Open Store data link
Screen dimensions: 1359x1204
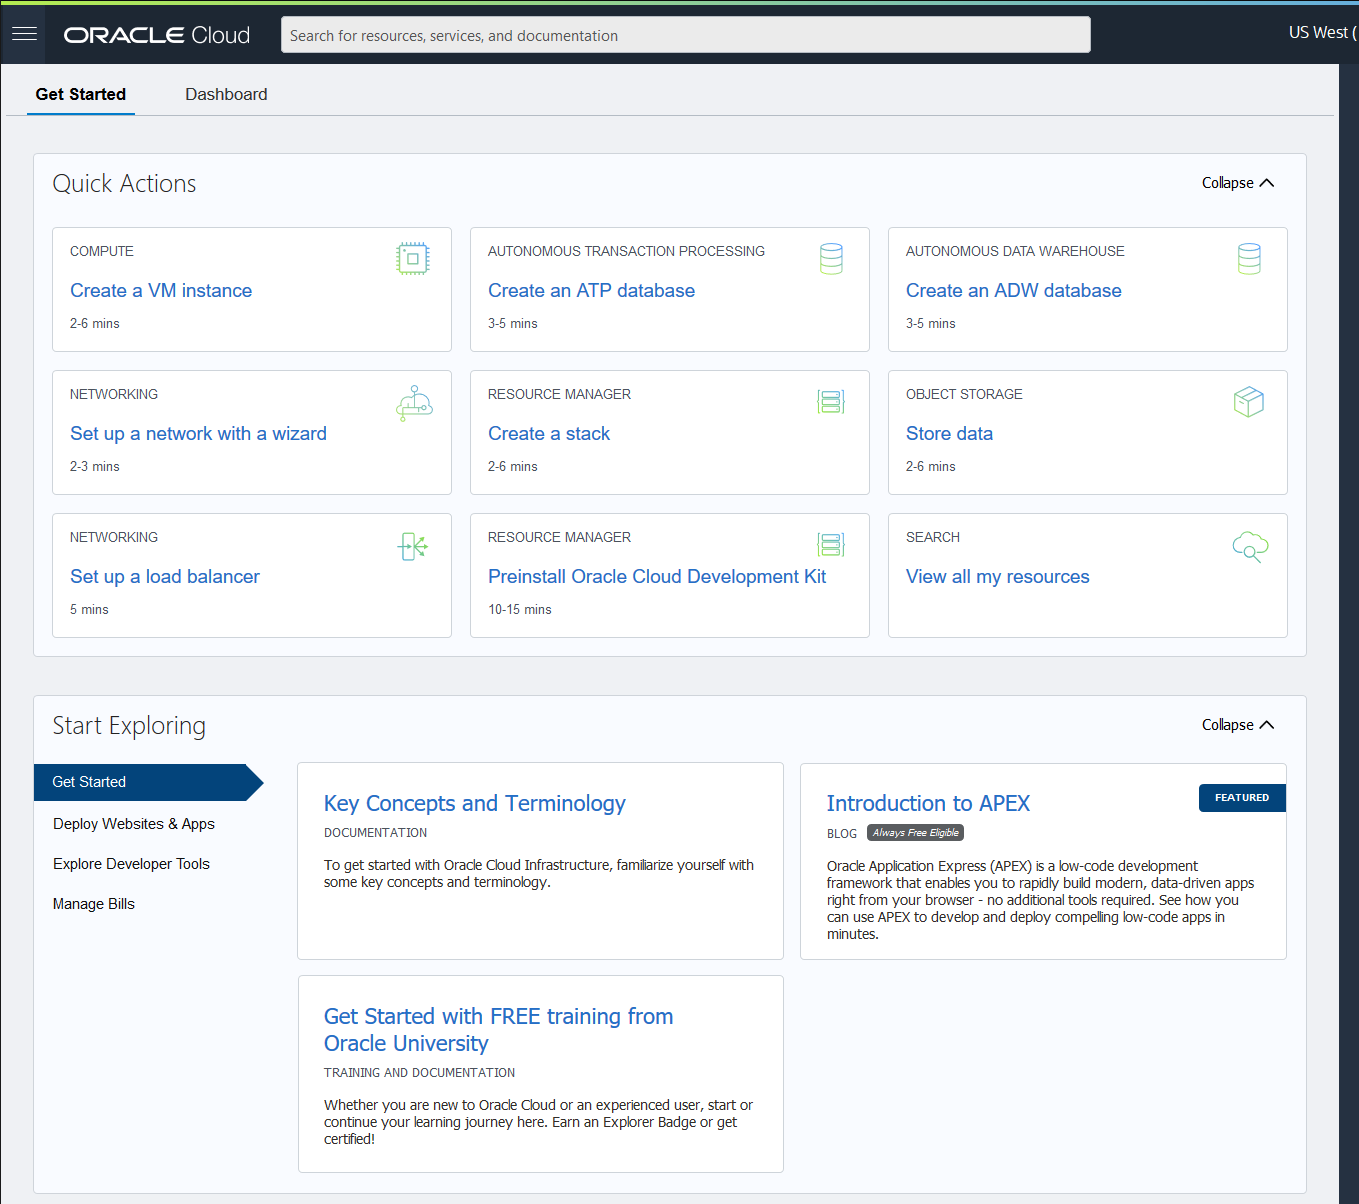coord(949,434)
